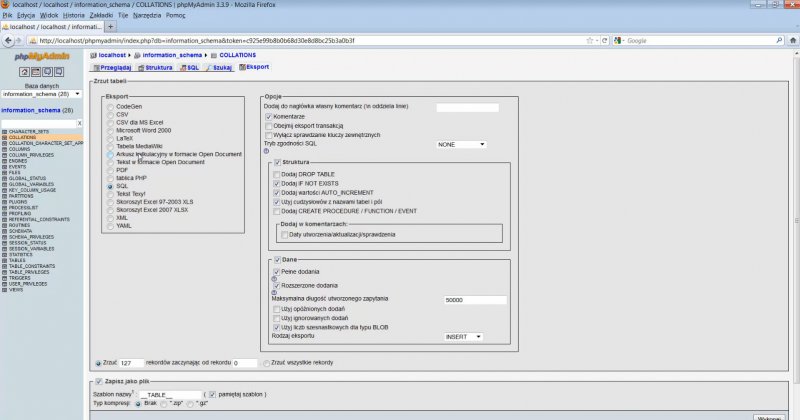Viewport: 800px width, 420px height.
Task: Select the CSV export format
Action: tap(110, 114)
